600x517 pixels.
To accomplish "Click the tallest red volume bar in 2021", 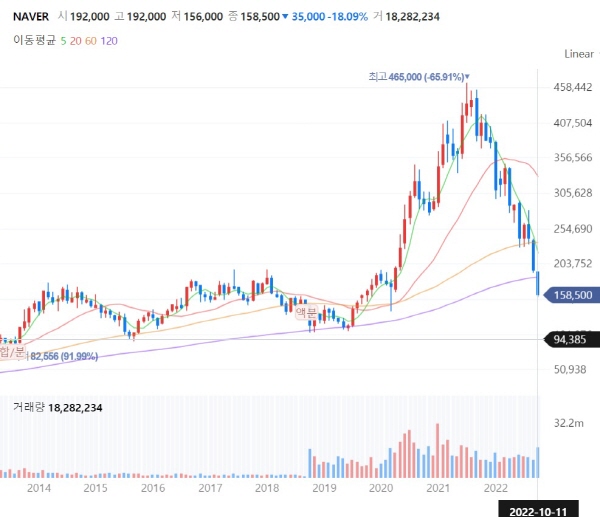I will 437,450.
